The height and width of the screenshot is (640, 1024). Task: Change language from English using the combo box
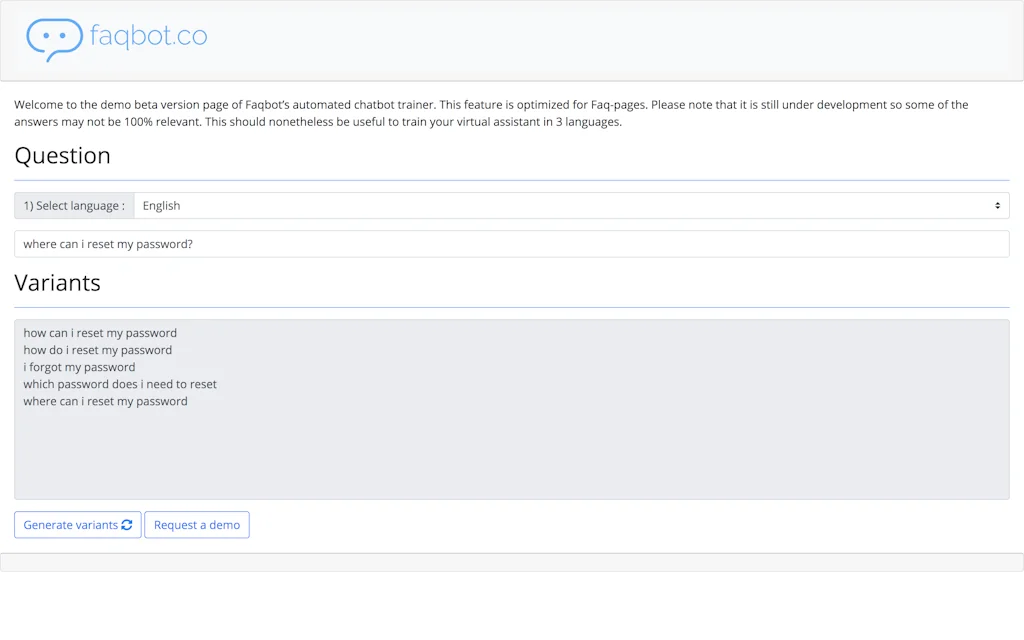570,205
